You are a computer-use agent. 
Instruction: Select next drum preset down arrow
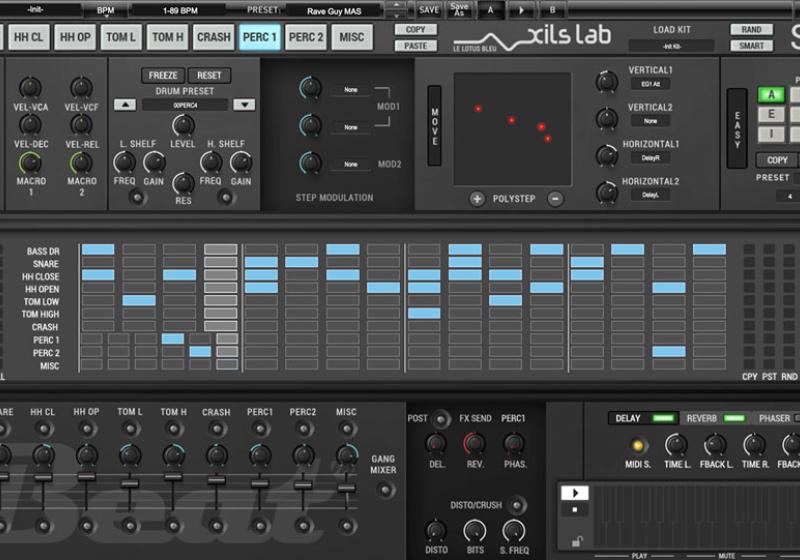point(244,105)
